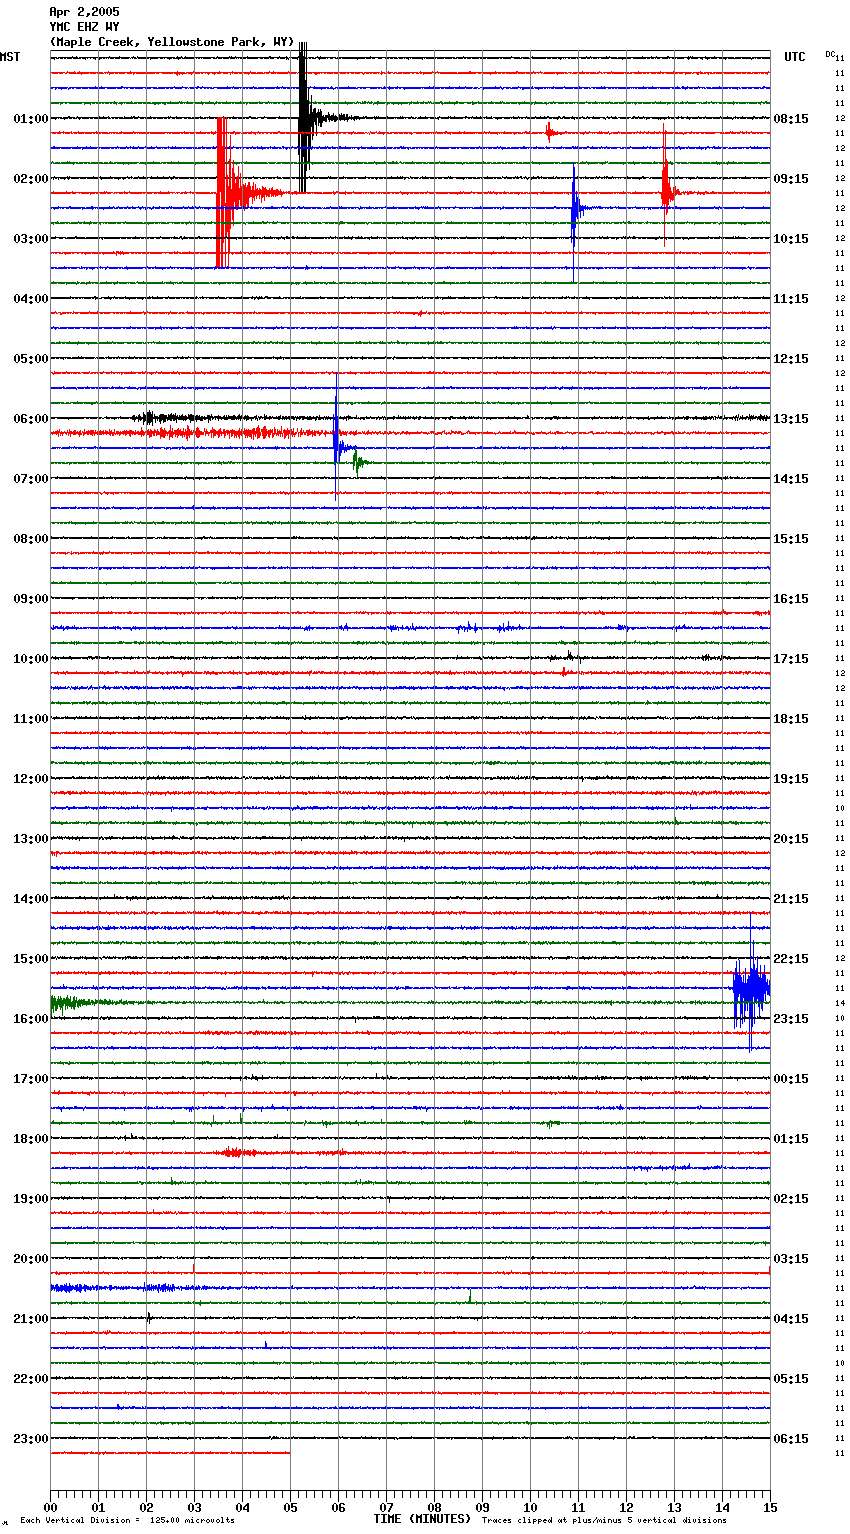Select the 21:00 MST time label
Screen dimensions: 850x1534
pyautogui.click(x=31, y=1319)
